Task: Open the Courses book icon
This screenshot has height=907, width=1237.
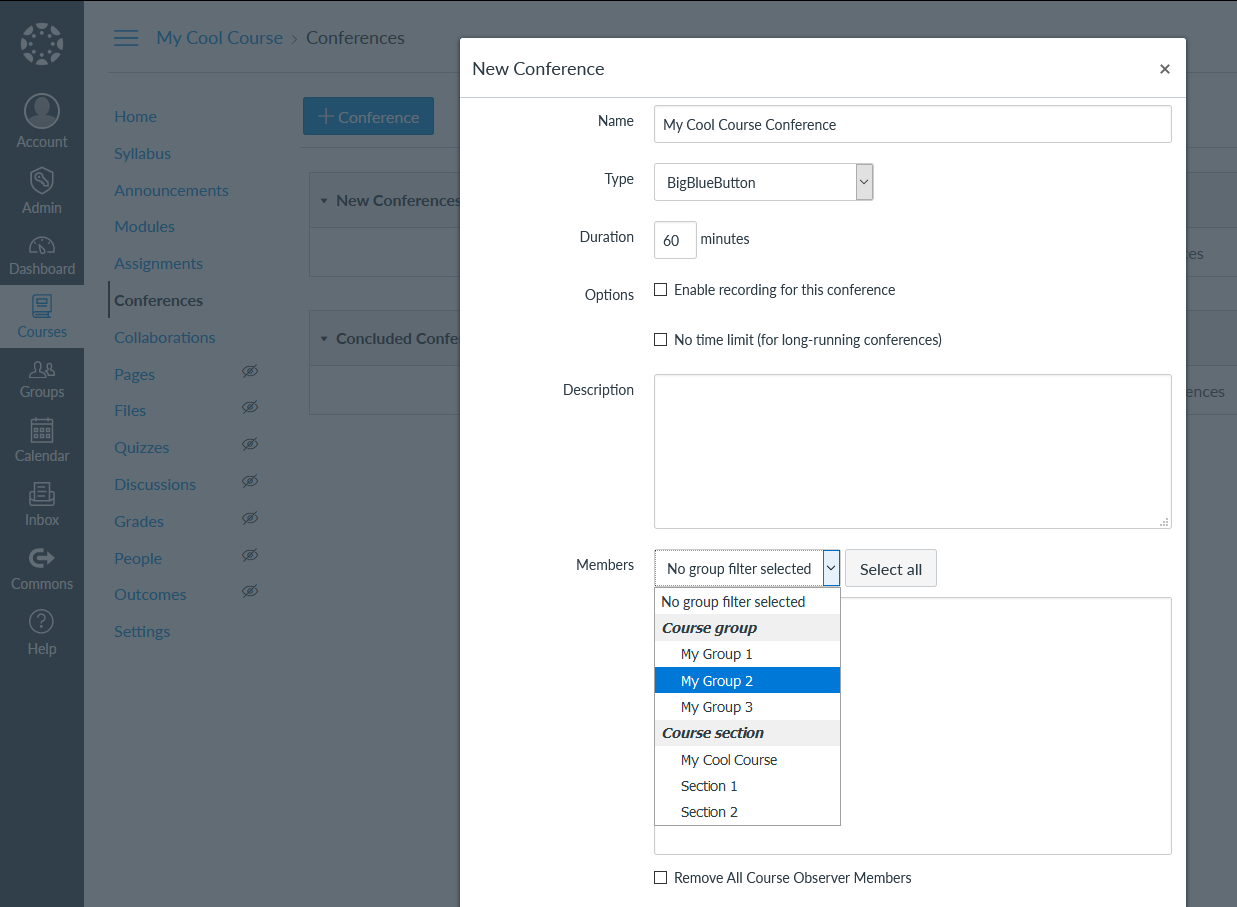Action: click(42, 306)
